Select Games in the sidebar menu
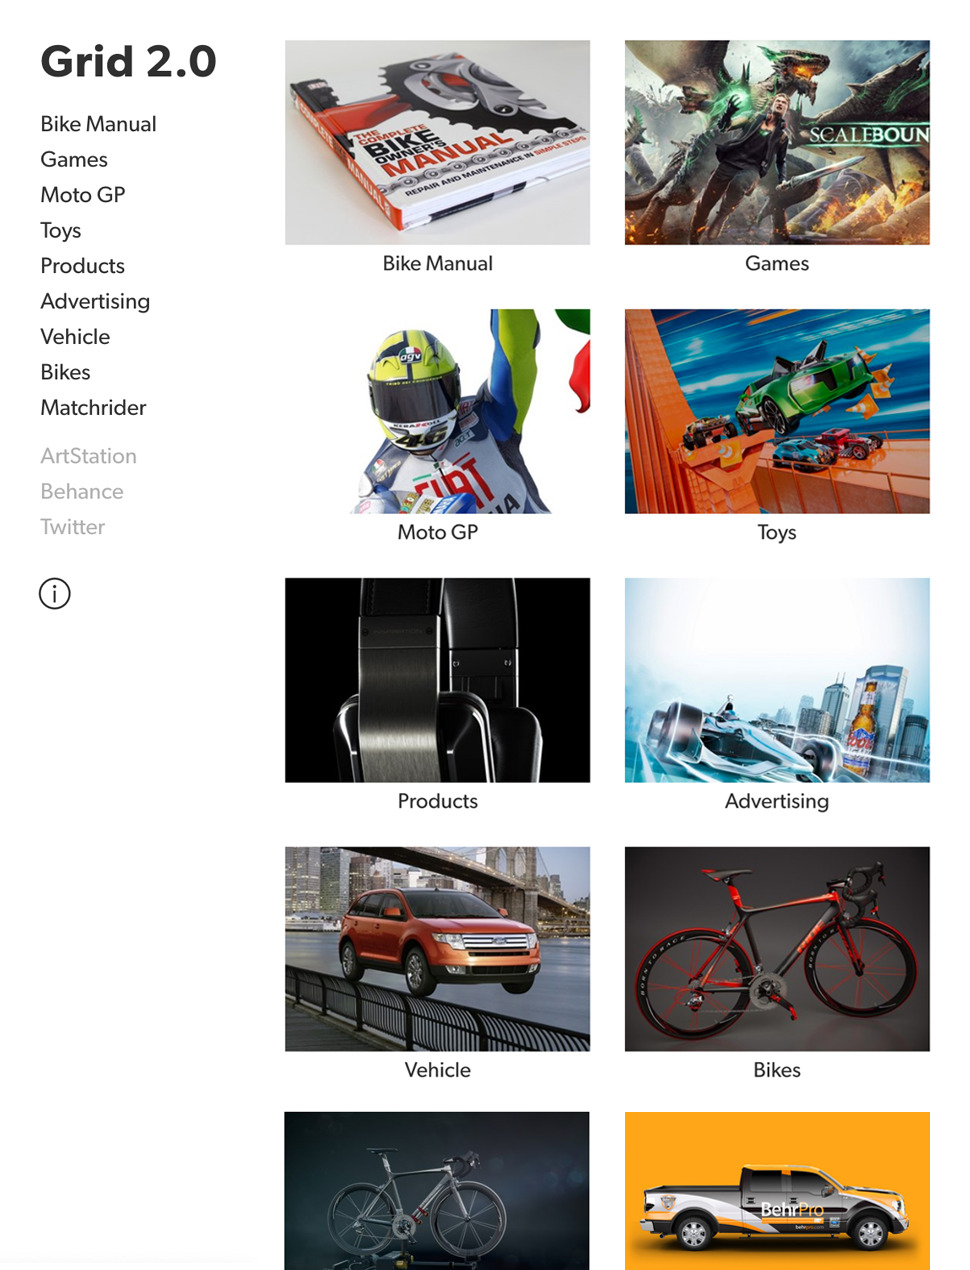This screenshot has height=1270, width=970. point(74,160)
